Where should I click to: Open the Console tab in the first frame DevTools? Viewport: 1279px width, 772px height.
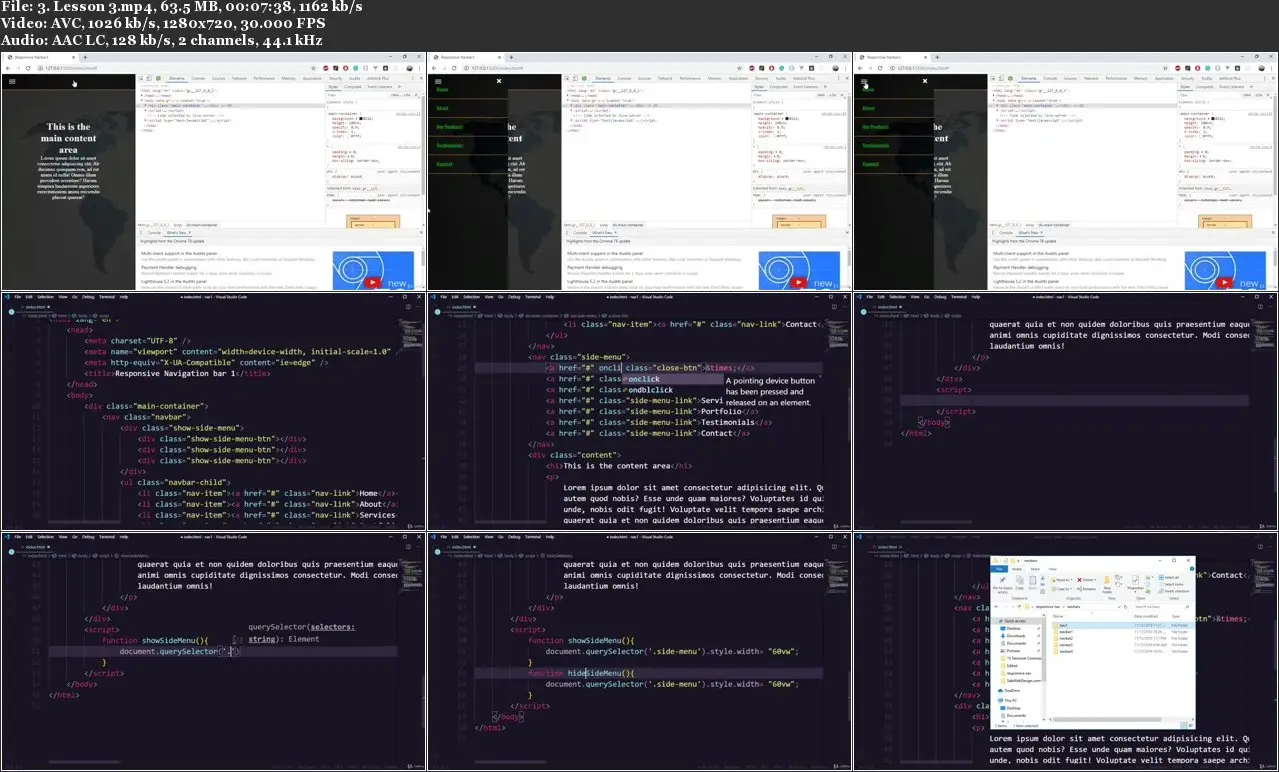[x=198, y=78]
